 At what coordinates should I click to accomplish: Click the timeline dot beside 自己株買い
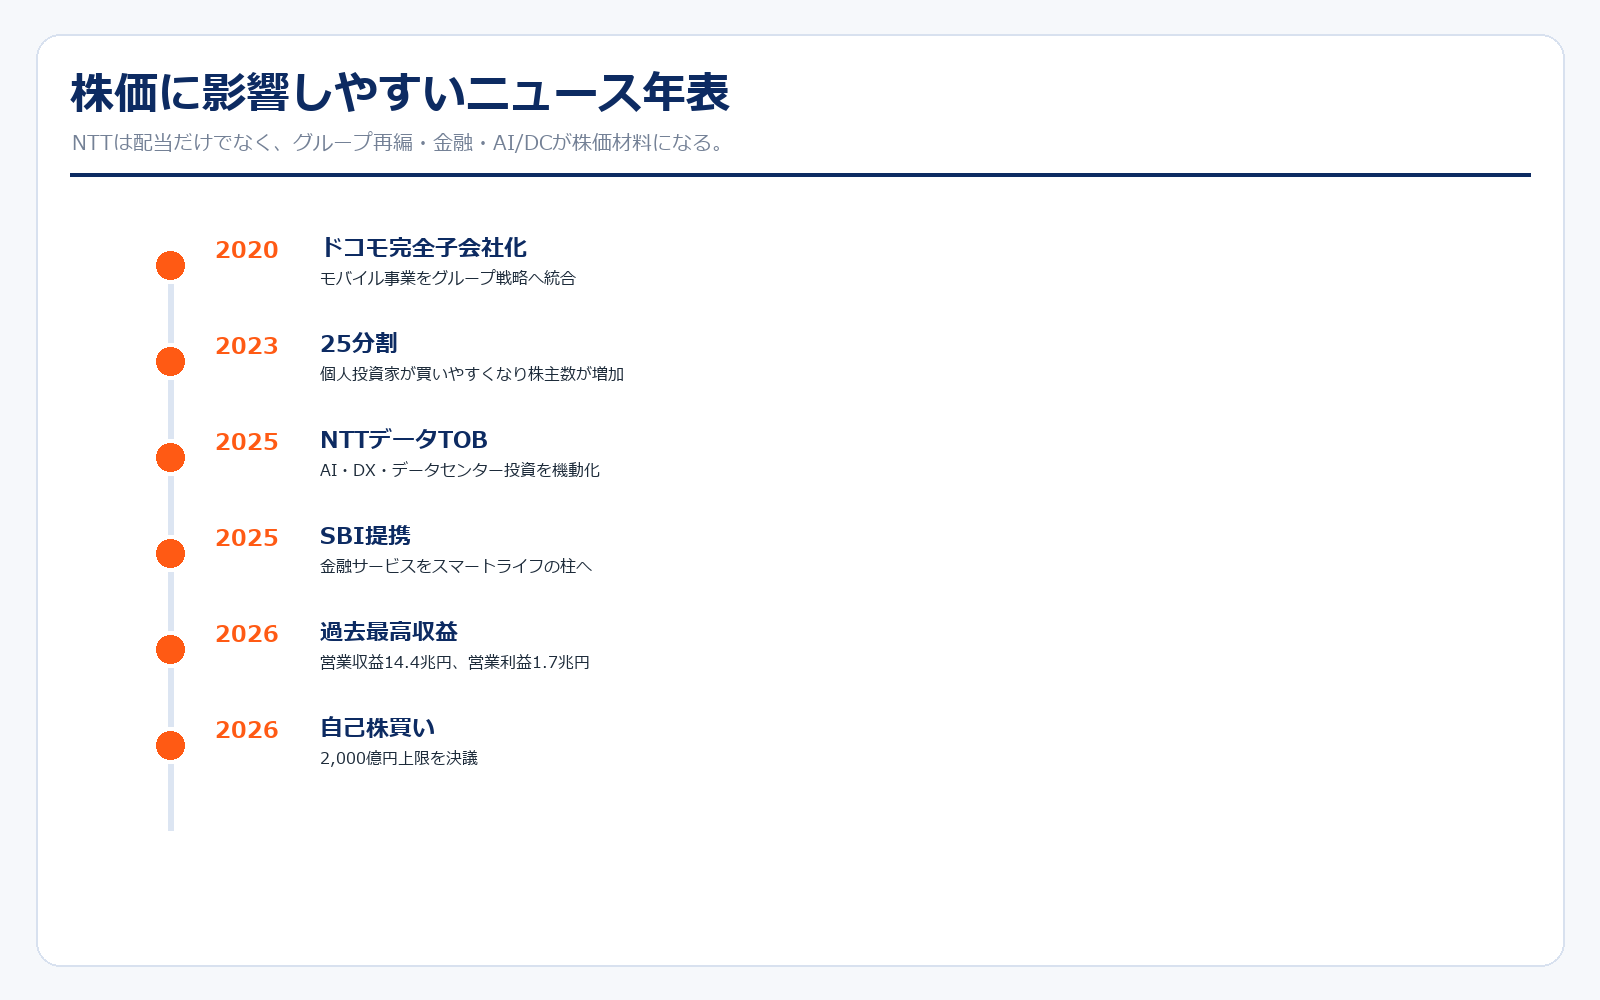pos(170,746)
